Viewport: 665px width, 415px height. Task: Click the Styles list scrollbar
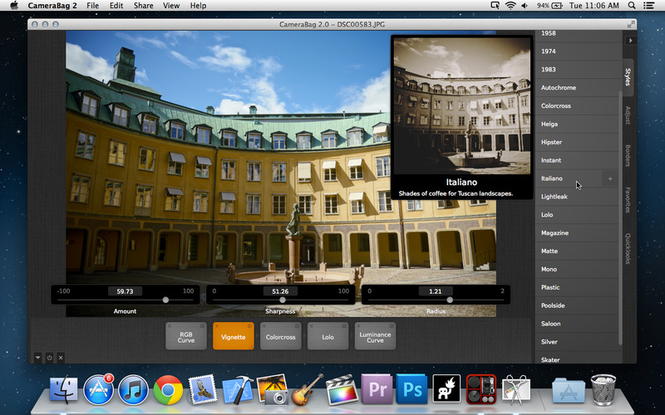point(620,218)
